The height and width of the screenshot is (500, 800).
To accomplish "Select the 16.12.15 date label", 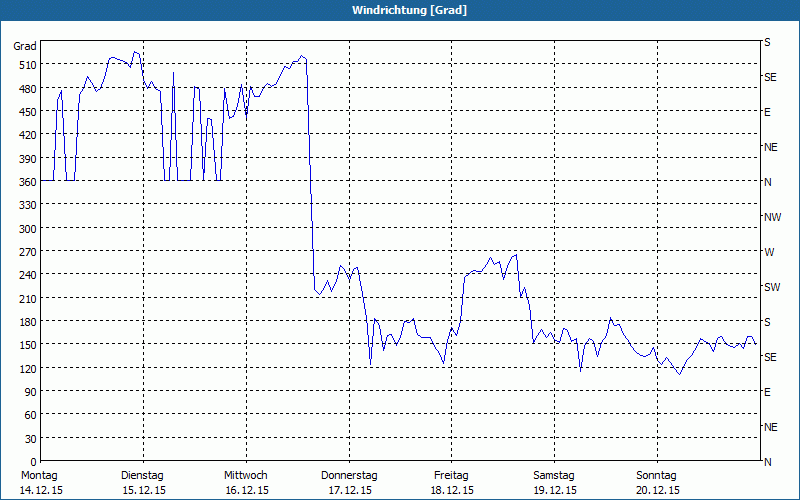I will tap(247, 490).
